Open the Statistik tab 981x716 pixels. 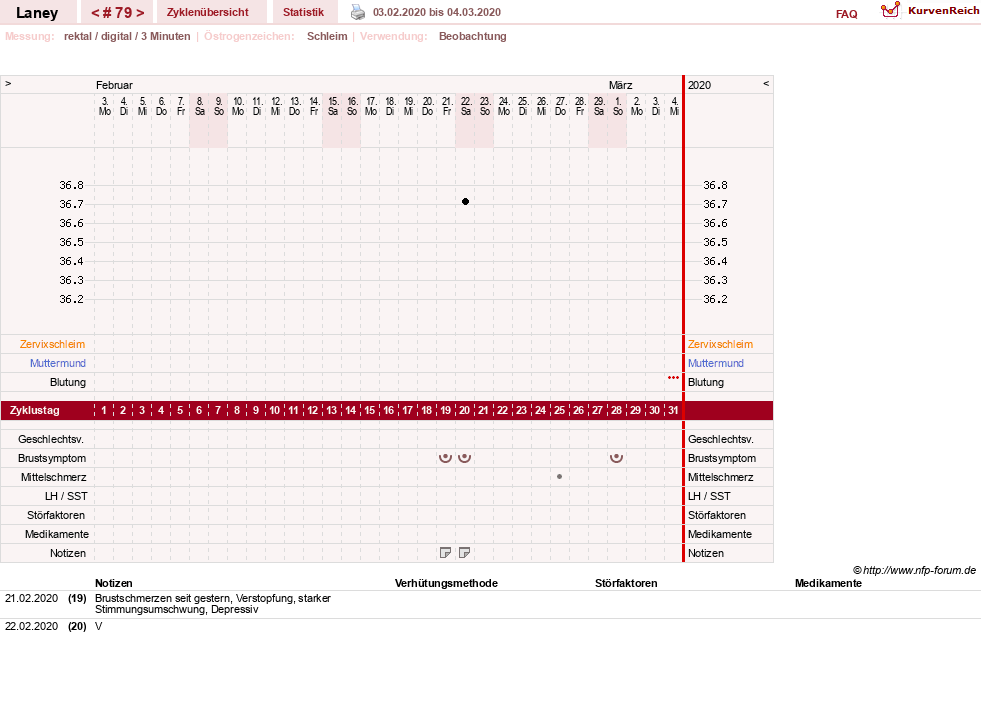(x=303, y=12)
